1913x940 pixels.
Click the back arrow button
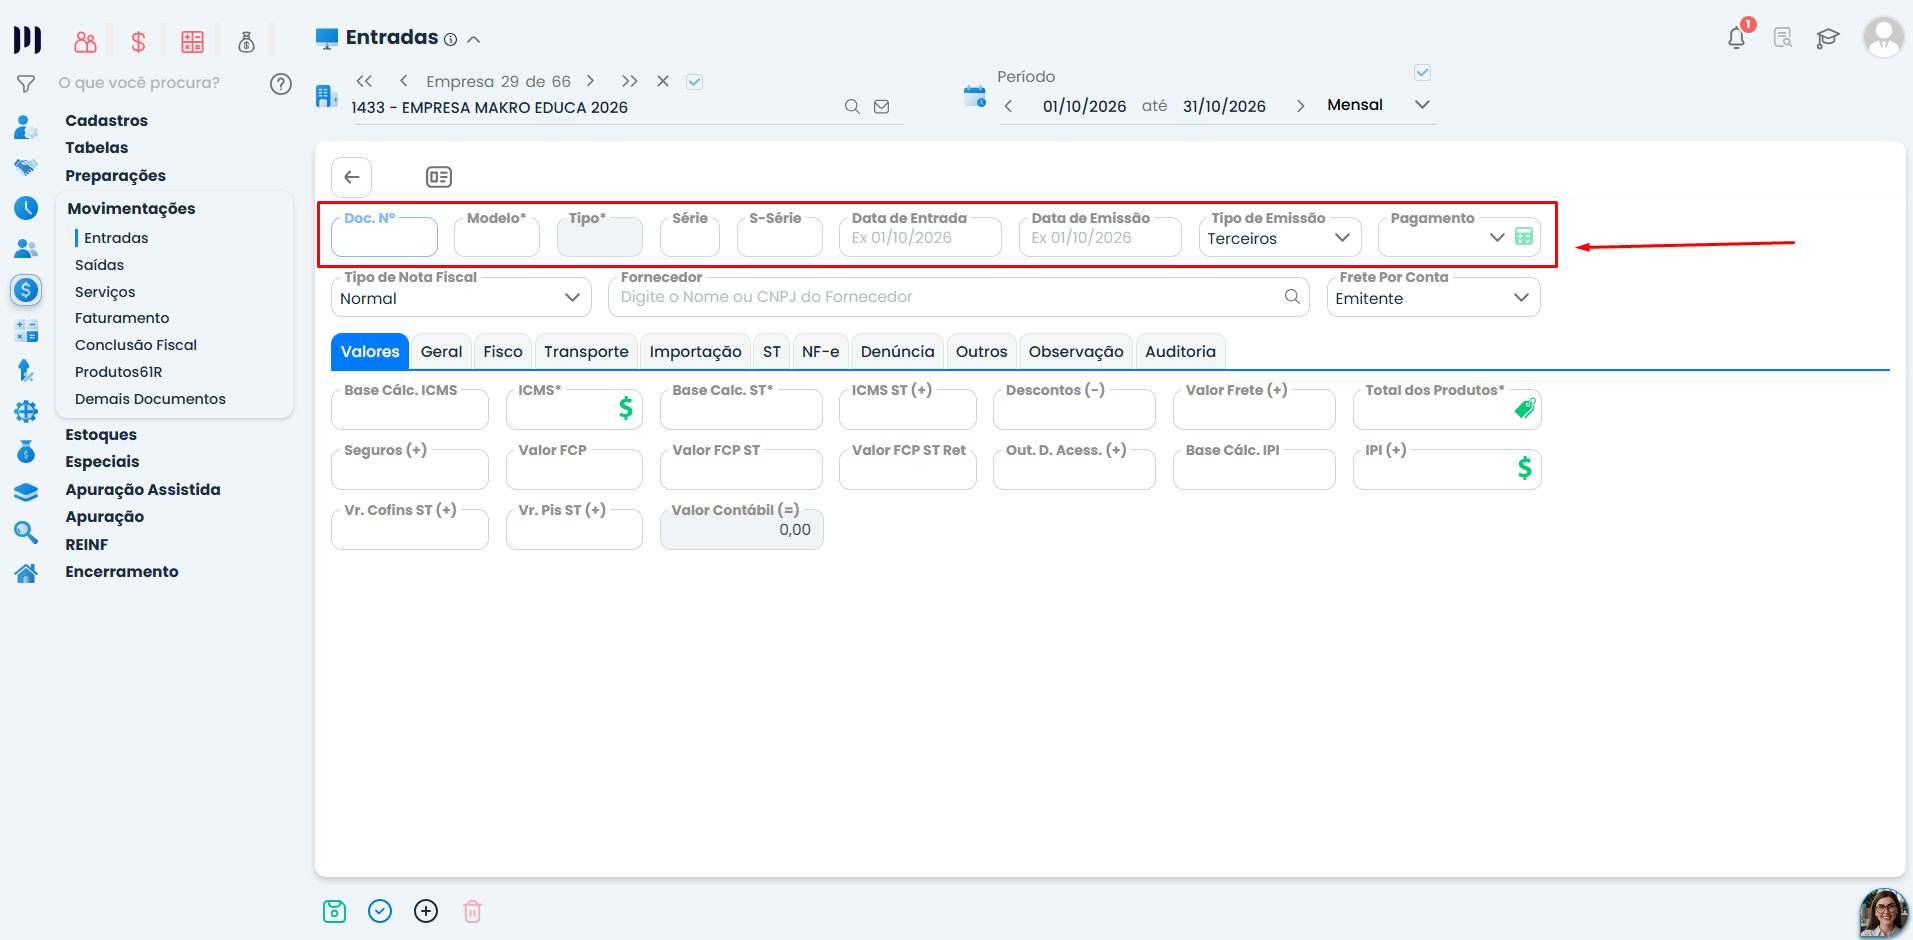(352, 177)
